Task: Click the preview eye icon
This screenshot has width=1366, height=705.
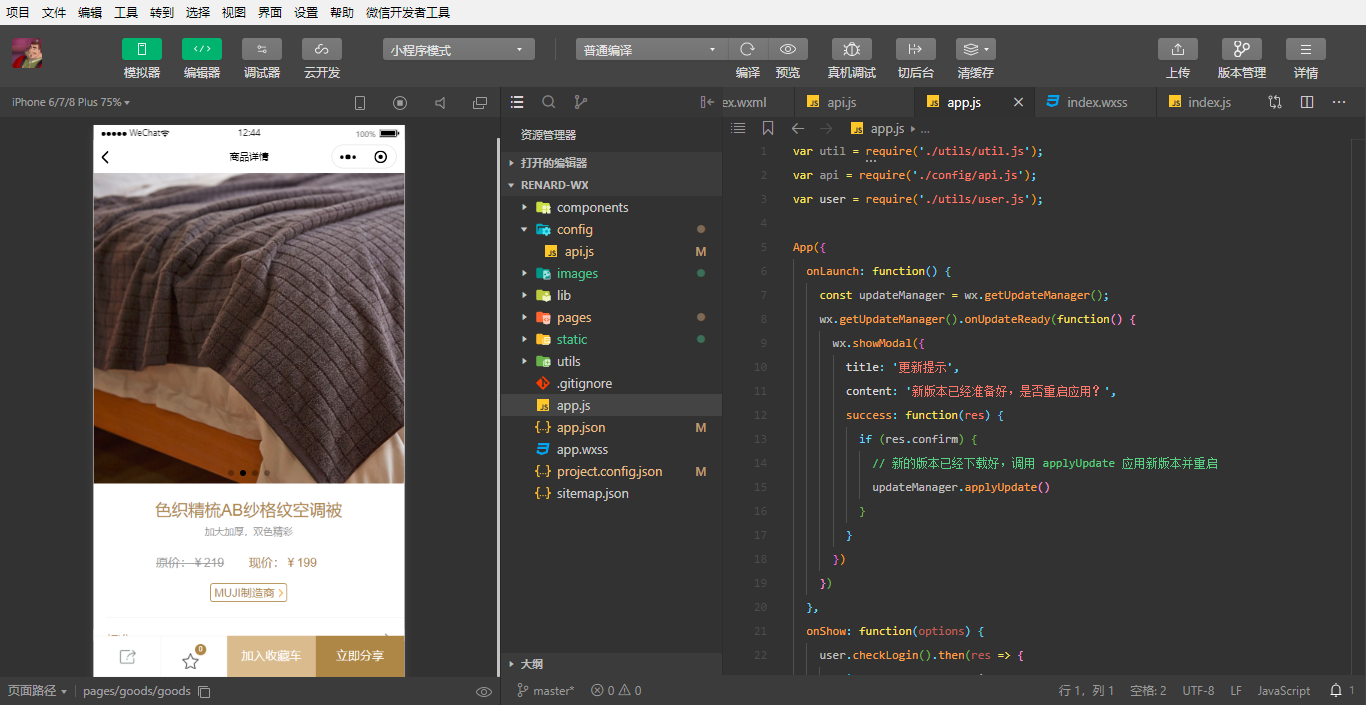Action: [788, 49]
